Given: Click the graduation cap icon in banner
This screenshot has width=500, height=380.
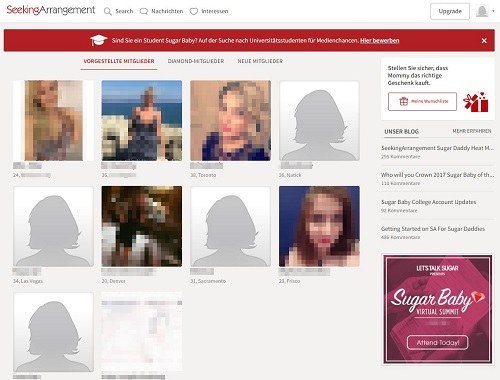Looking at the screenshot, I should 98,41.
